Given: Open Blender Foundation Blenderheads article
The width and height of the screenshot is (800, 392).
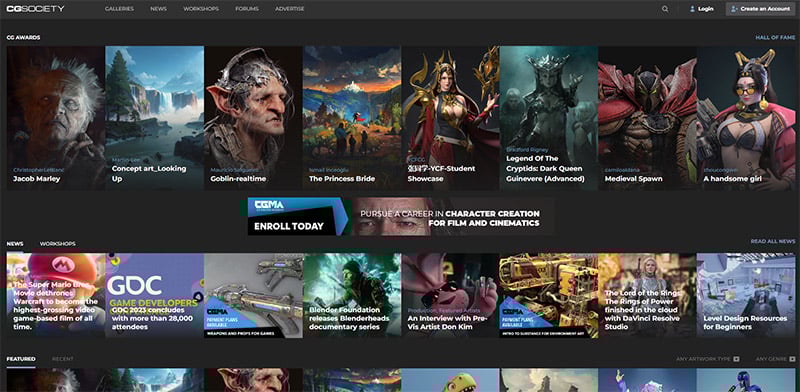Looking at the screenshot, I should 352,296.
